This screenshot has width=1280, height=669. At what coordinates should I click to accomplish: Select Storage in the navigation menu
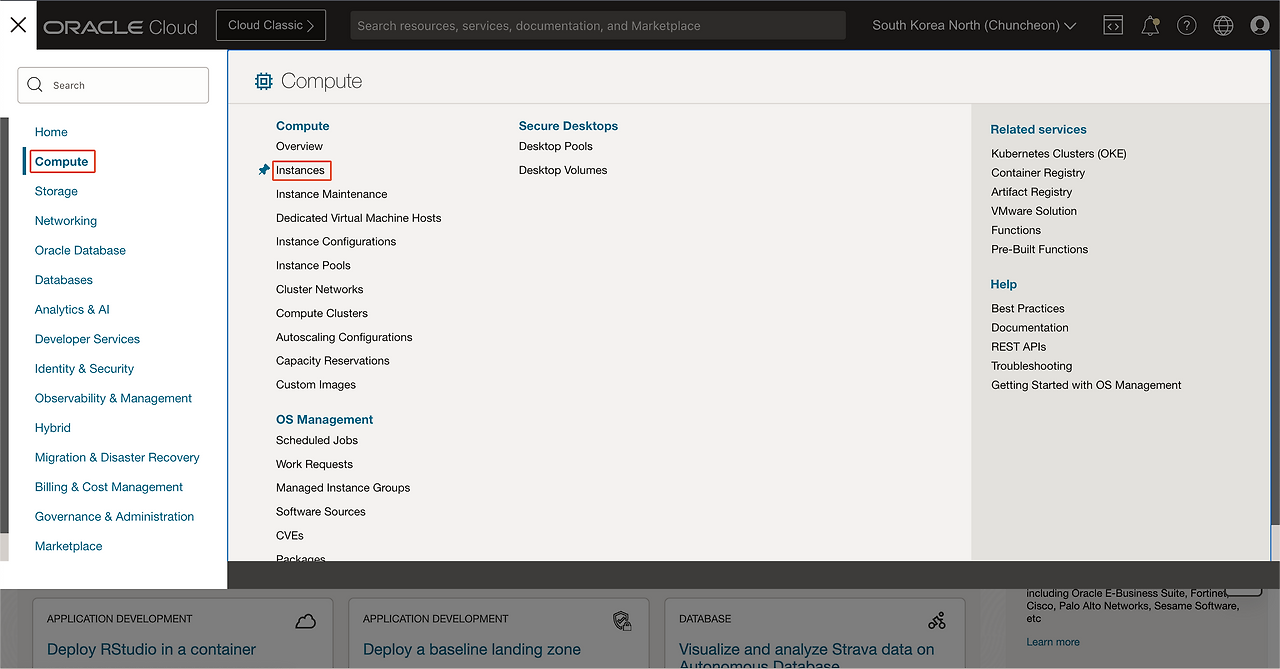[56, 191]
